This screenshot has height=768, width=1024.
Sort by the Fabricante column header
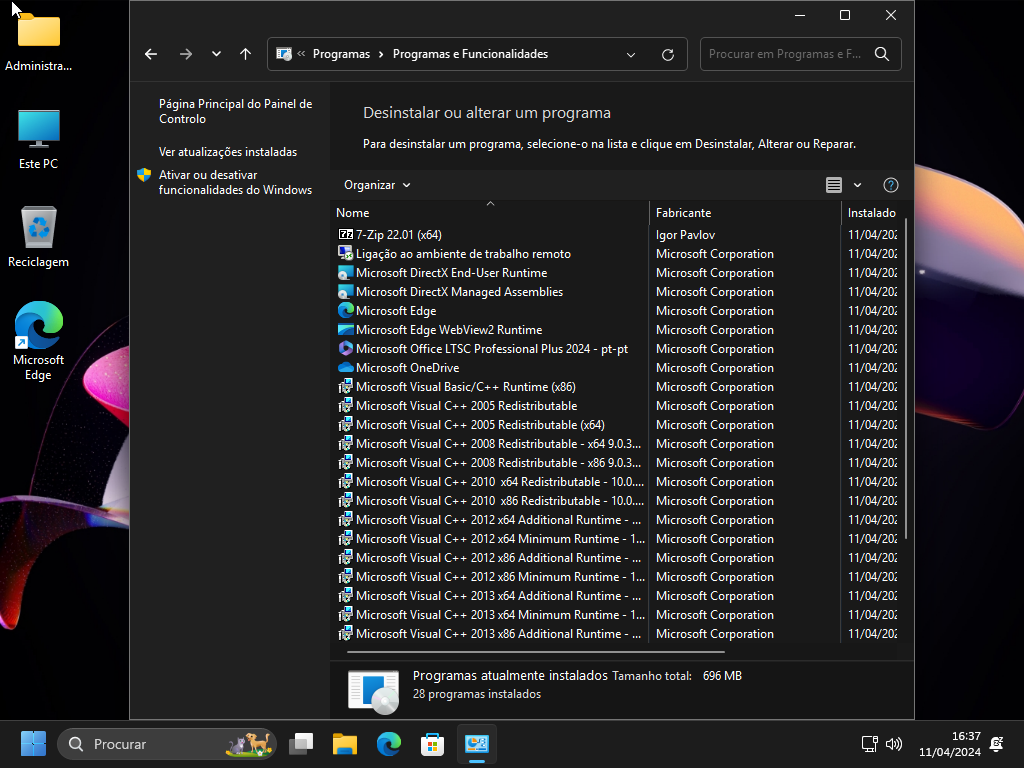click(744, 213)
